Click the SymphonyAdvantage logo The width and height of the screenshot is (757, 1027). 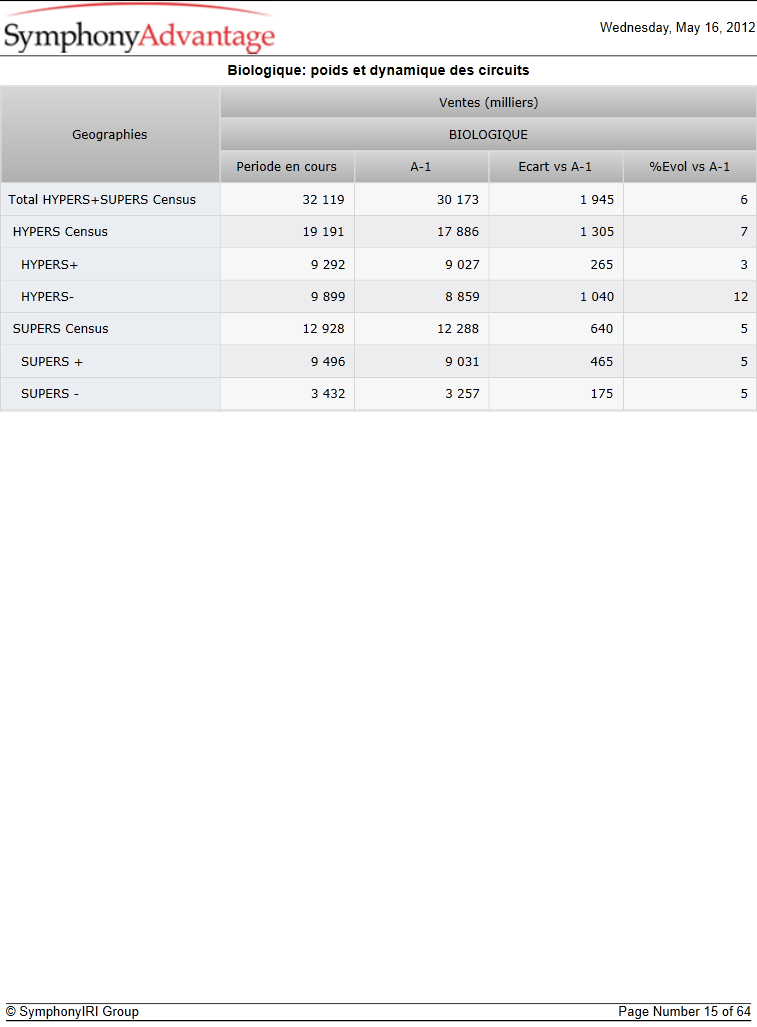139,30
